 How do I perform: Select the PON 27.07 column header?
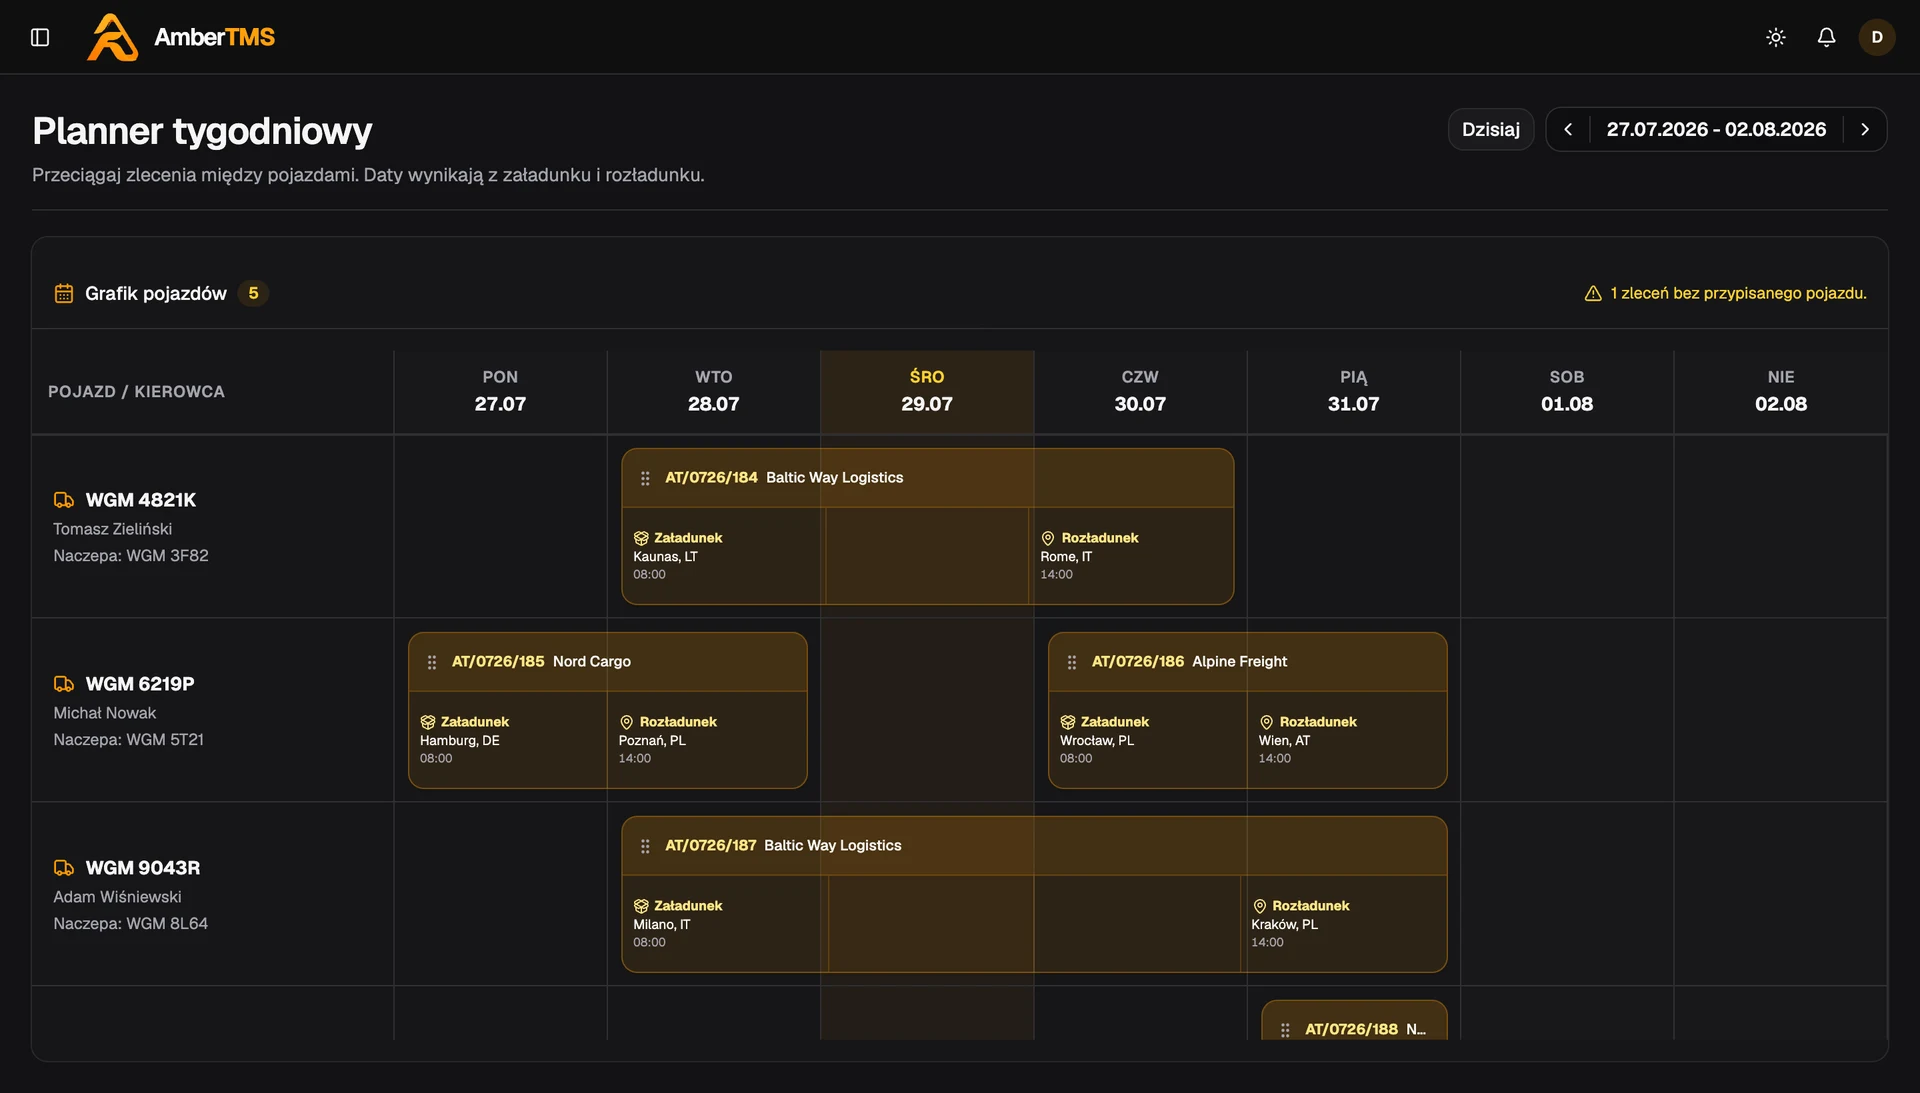click(500, 391)
